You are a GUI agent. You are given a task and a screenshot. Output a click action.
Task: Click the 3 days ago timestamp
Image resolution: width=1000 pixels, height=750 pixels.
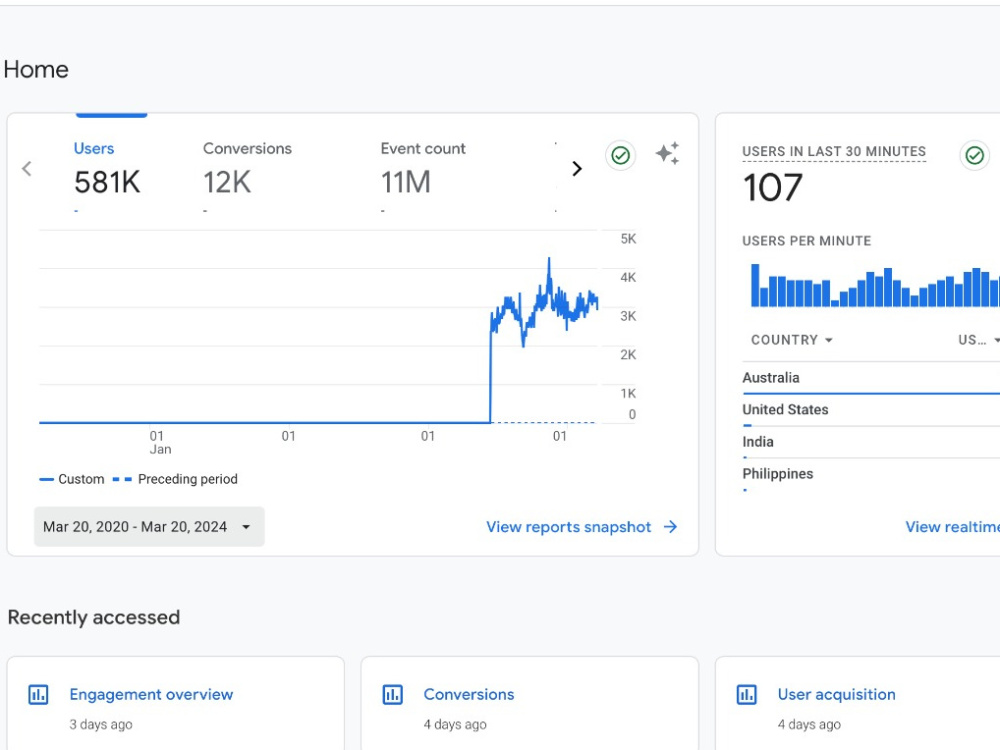click(101, 724)
